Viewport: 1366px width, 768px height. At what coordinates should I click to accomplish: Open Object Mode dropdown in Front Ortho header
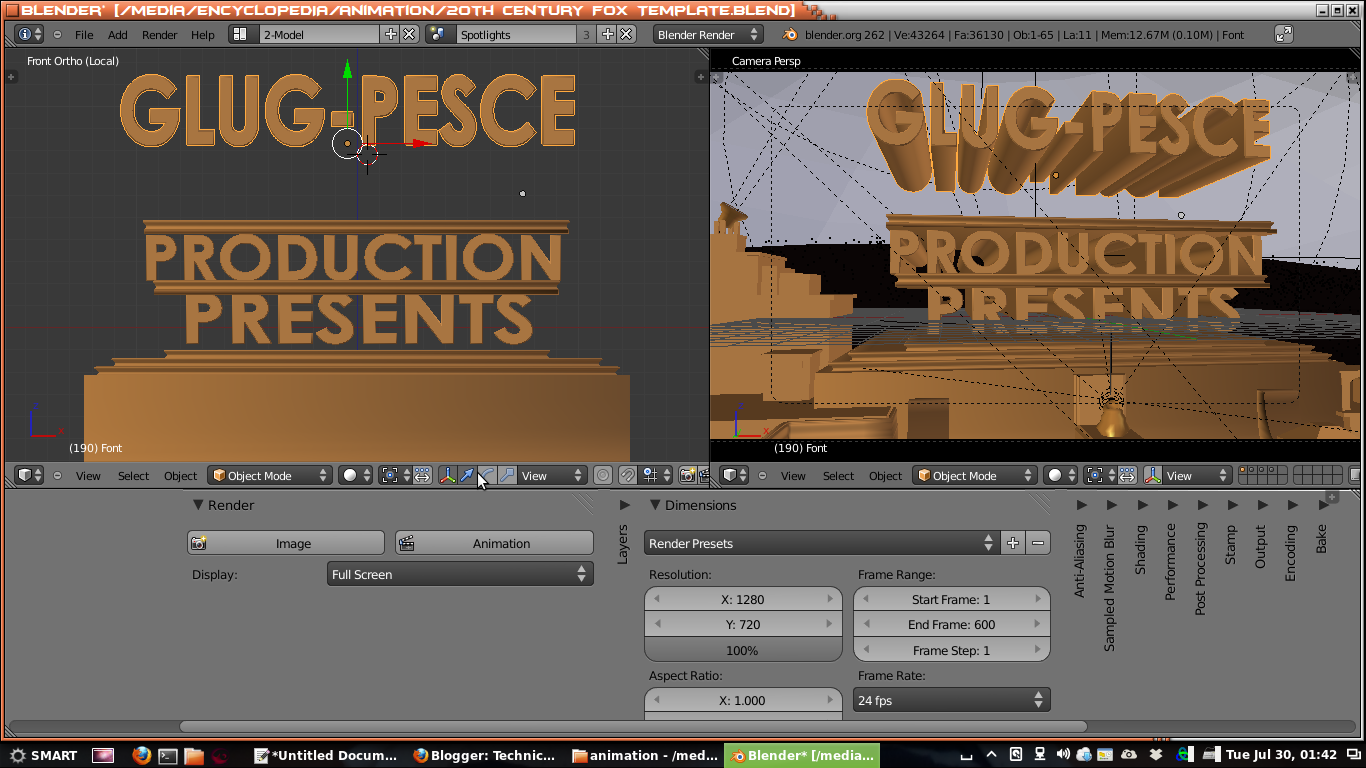270,476
